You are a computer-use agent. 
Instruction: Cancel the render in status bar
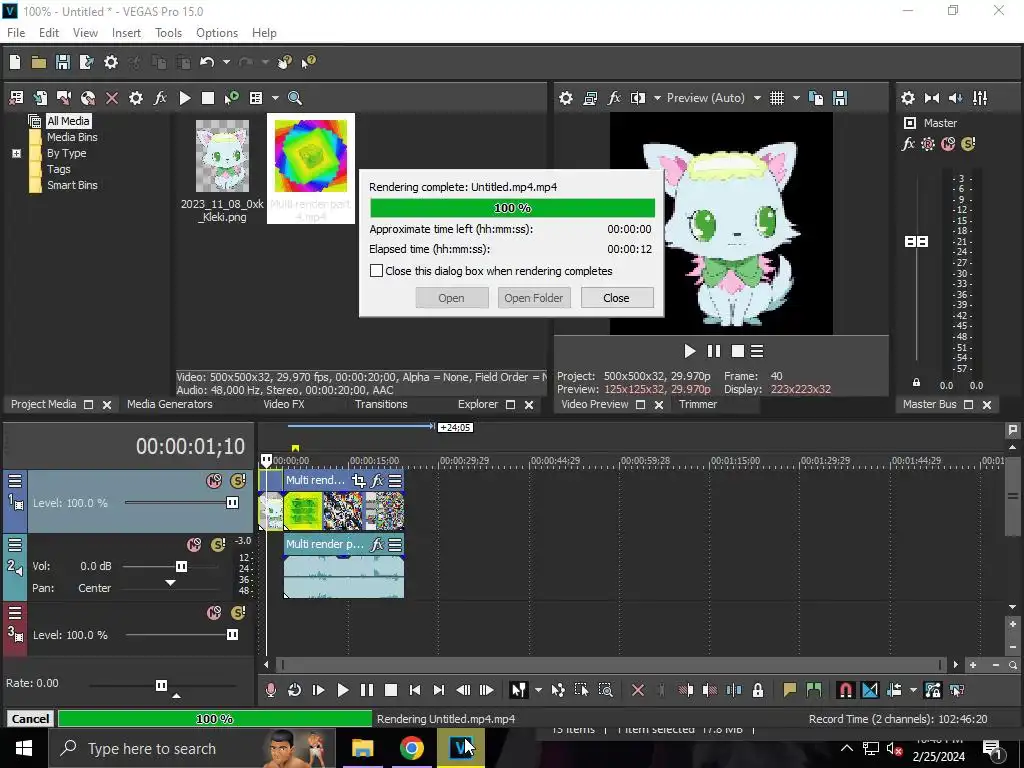coord(30,718)
